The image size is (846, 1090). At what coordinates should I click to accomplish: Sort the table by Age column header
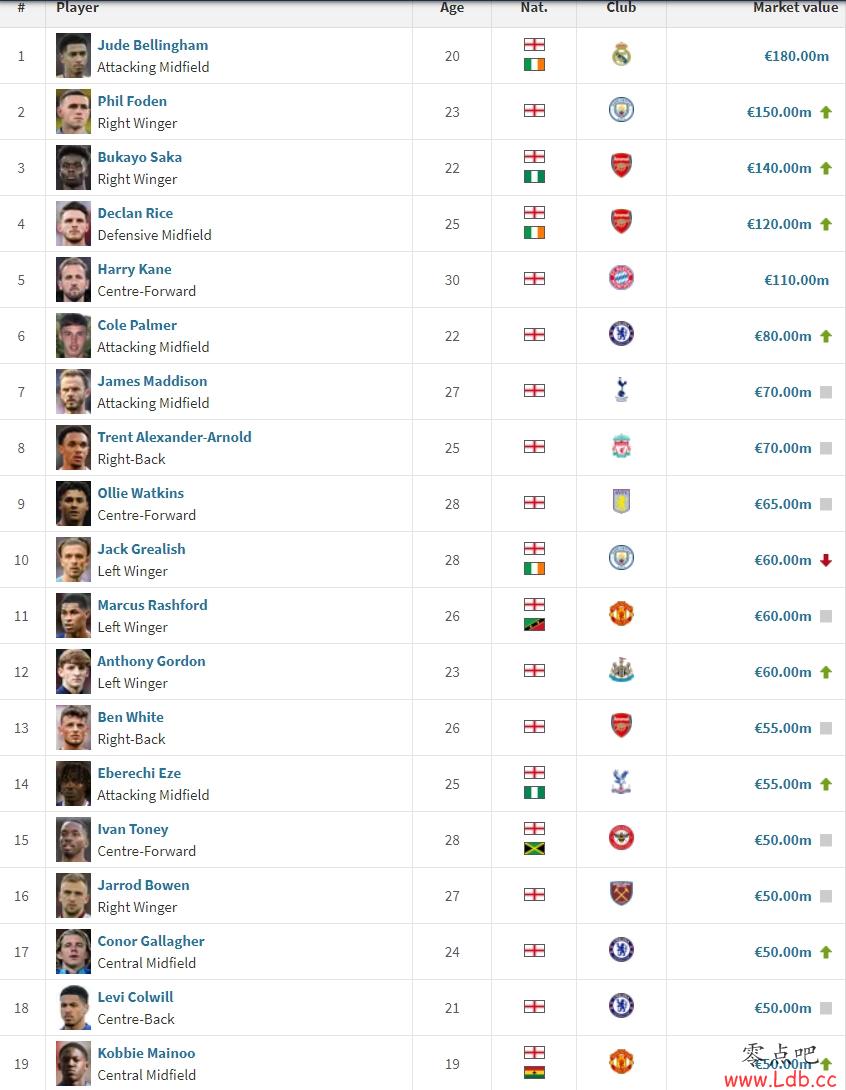[x=452, y=8]
